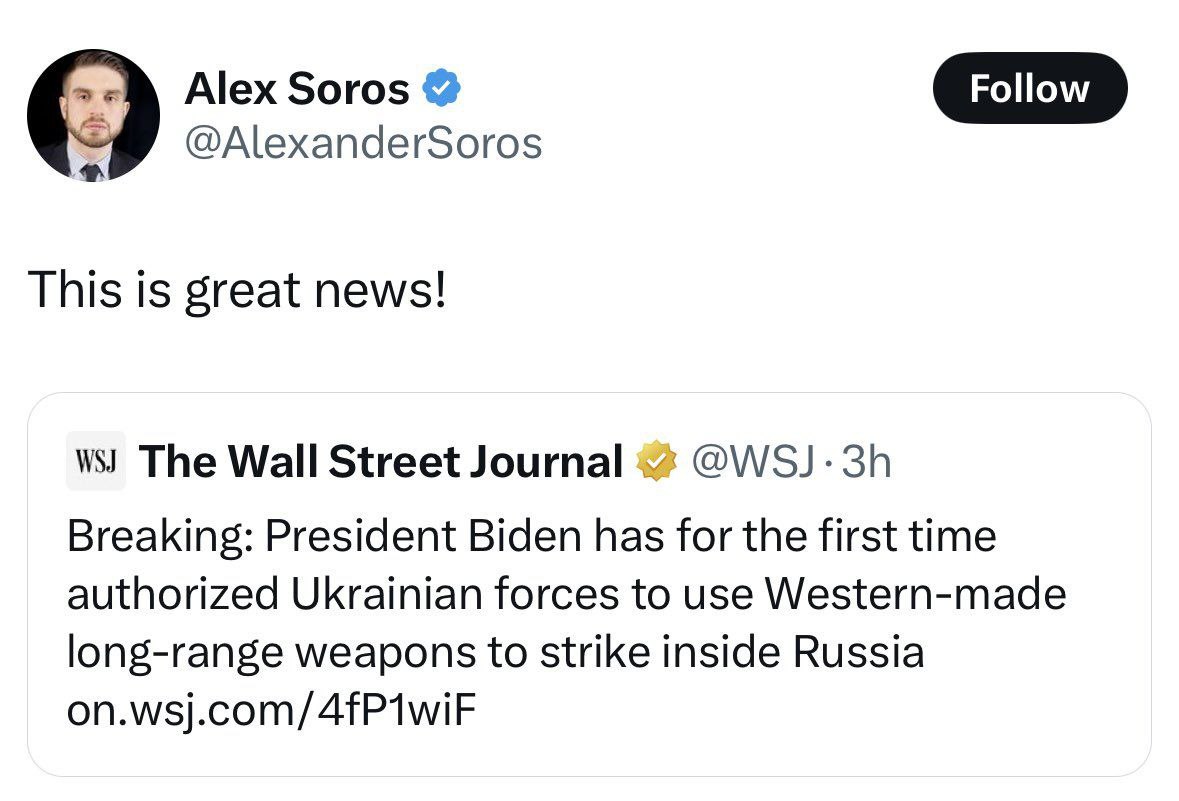The image size is (1179, 801).
Task: Open Alex Soros's profile picture
Action: pos(93,115)
